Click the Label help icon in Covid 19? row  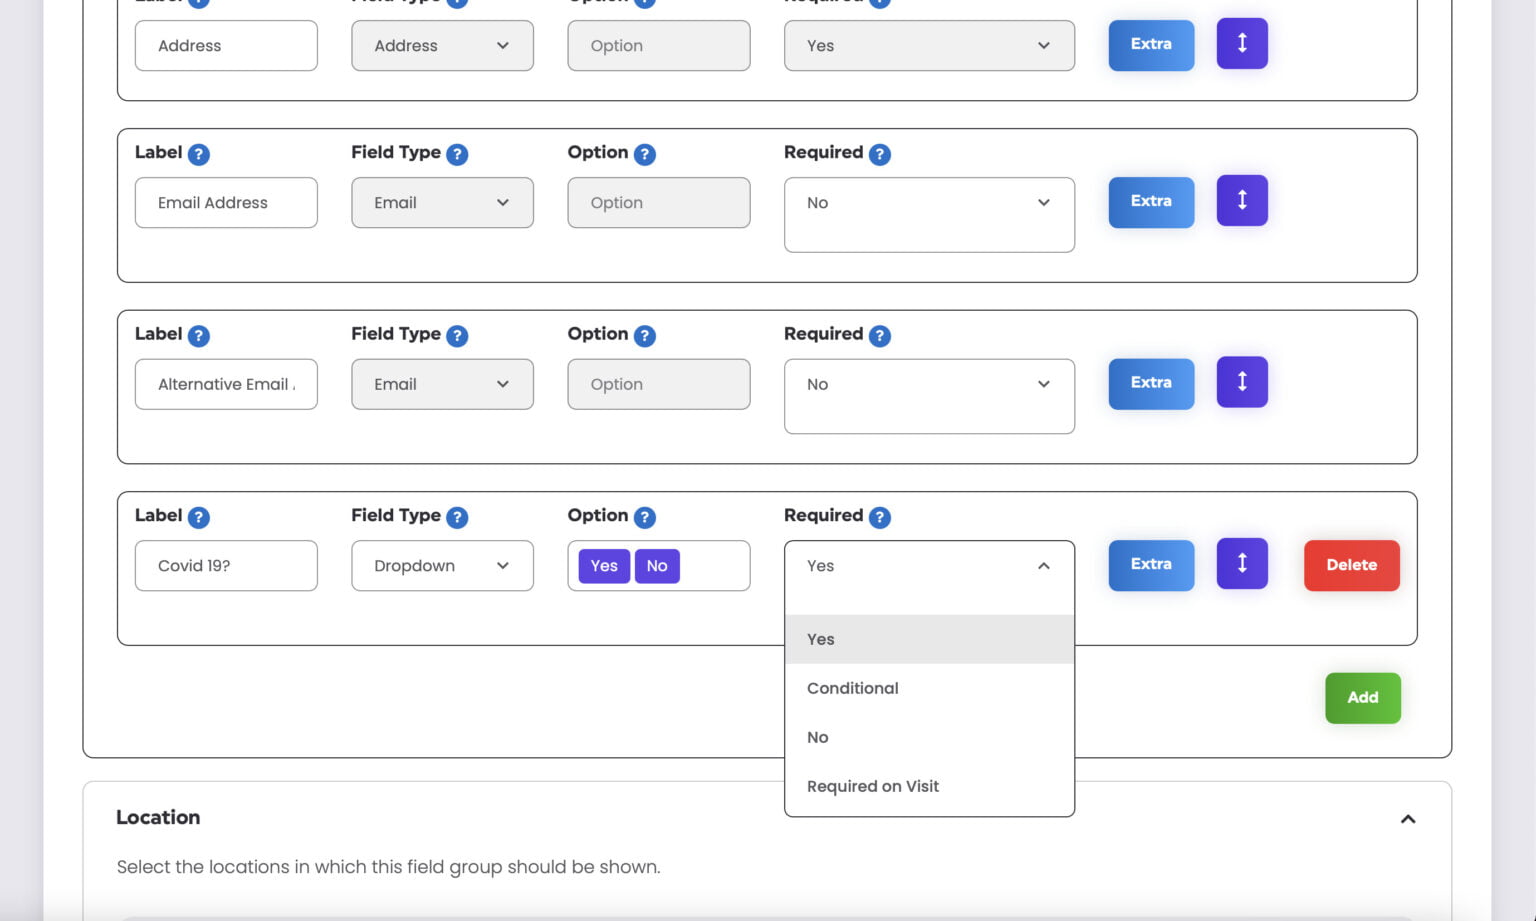(199, 517)
